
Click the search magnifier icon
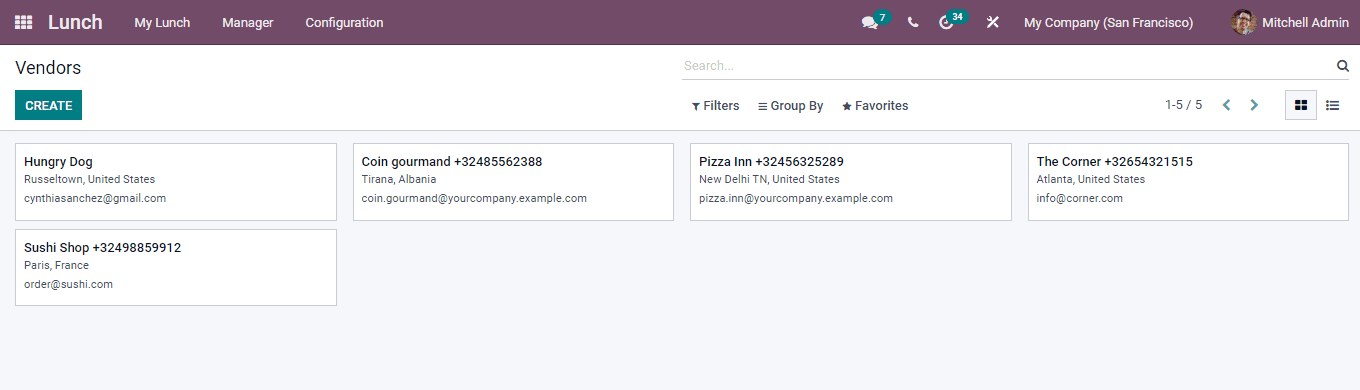(x=1342, y=66)
